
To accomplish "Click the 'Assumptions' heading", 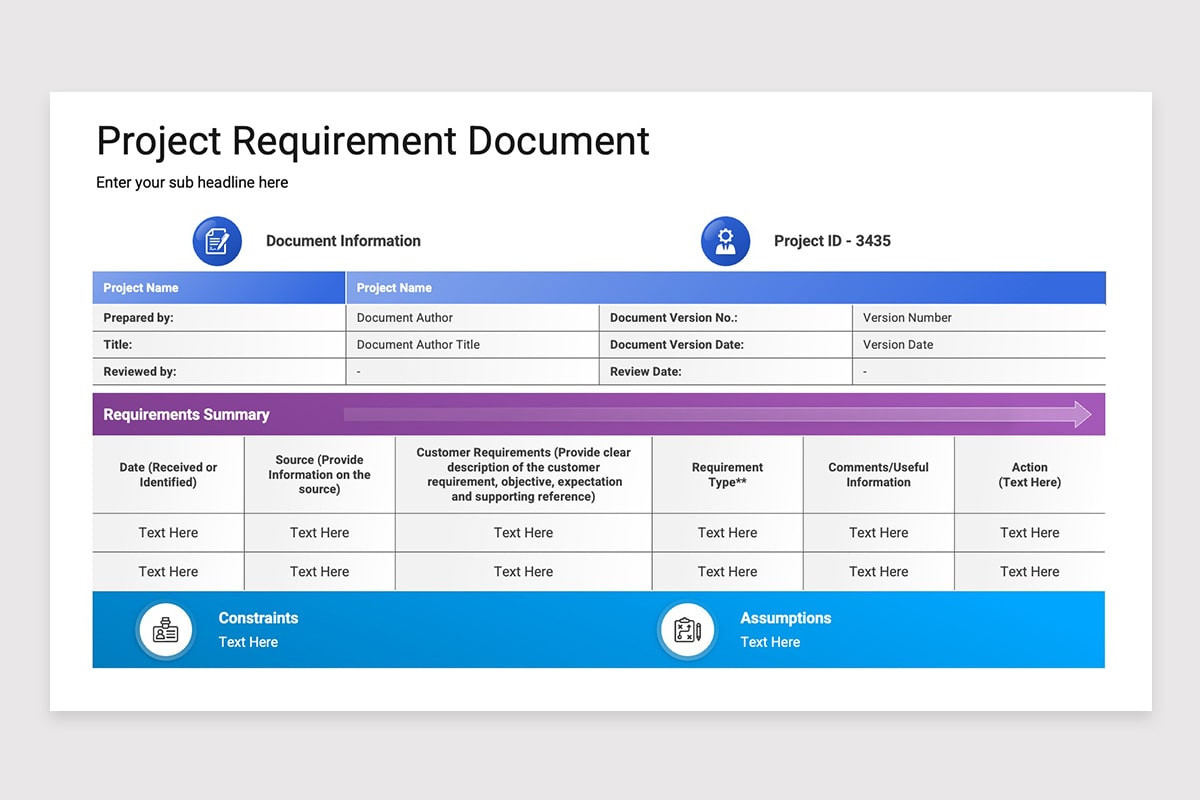I will [x=786, y=618].
